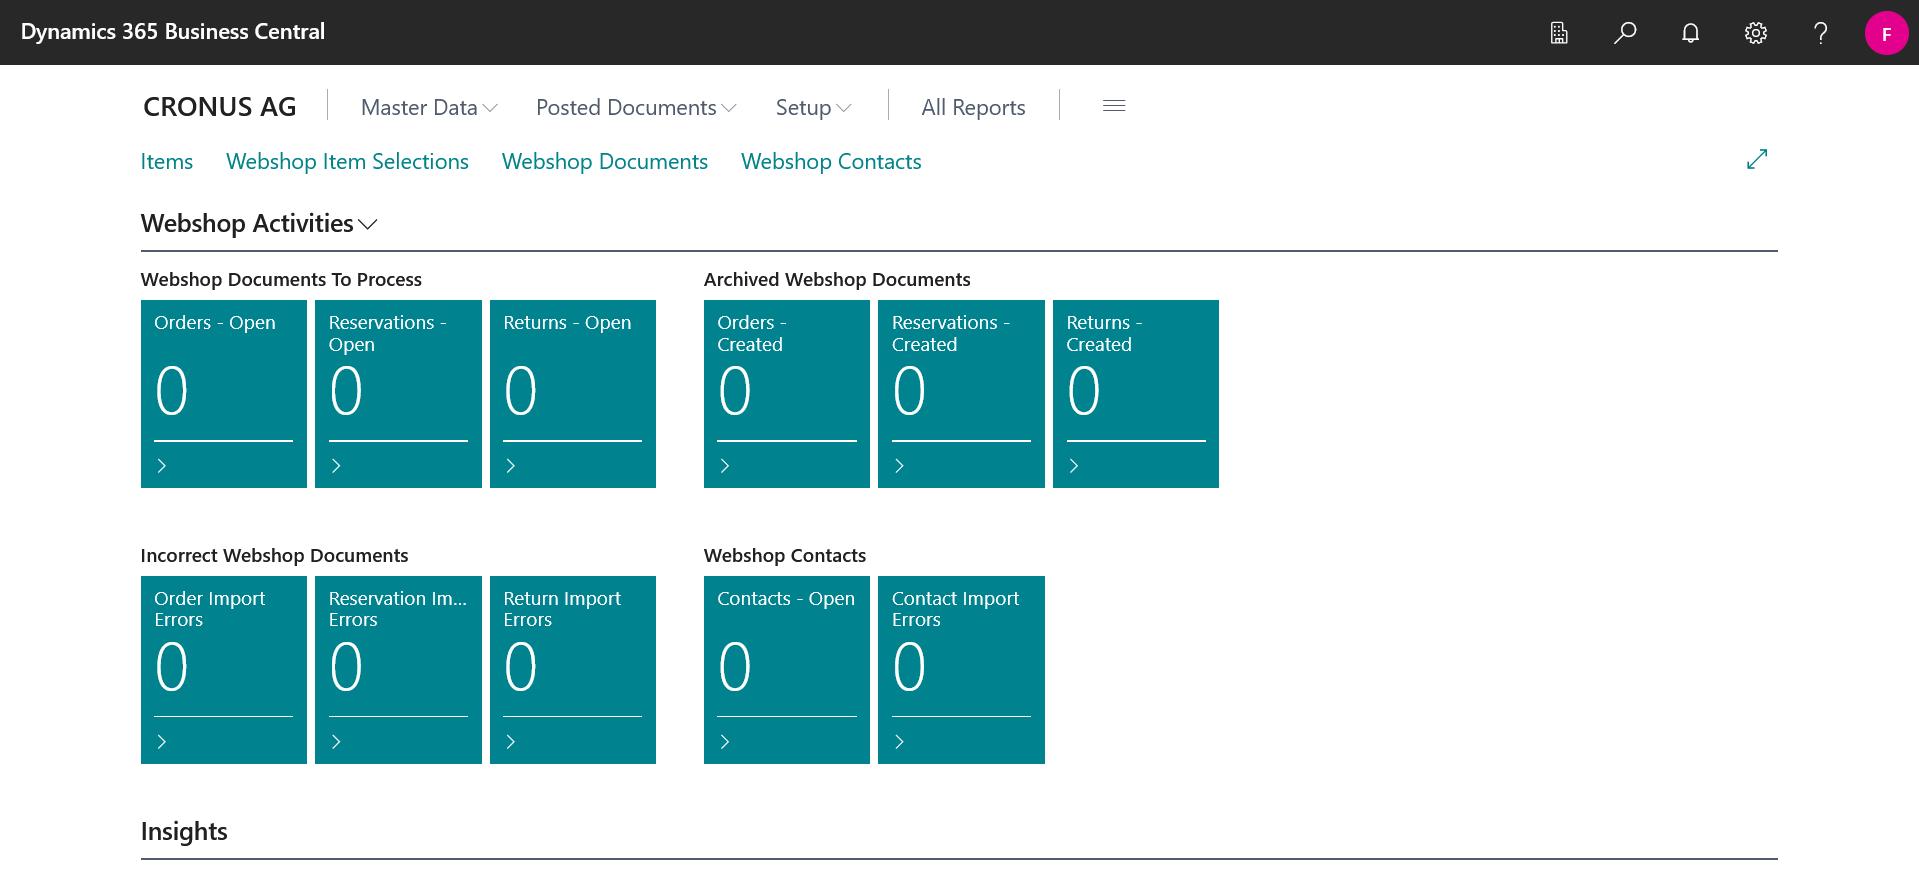Click arrow on Reservations - Open tile
This screenshot has width=1919, height=878.
click(x=336, y=466)
